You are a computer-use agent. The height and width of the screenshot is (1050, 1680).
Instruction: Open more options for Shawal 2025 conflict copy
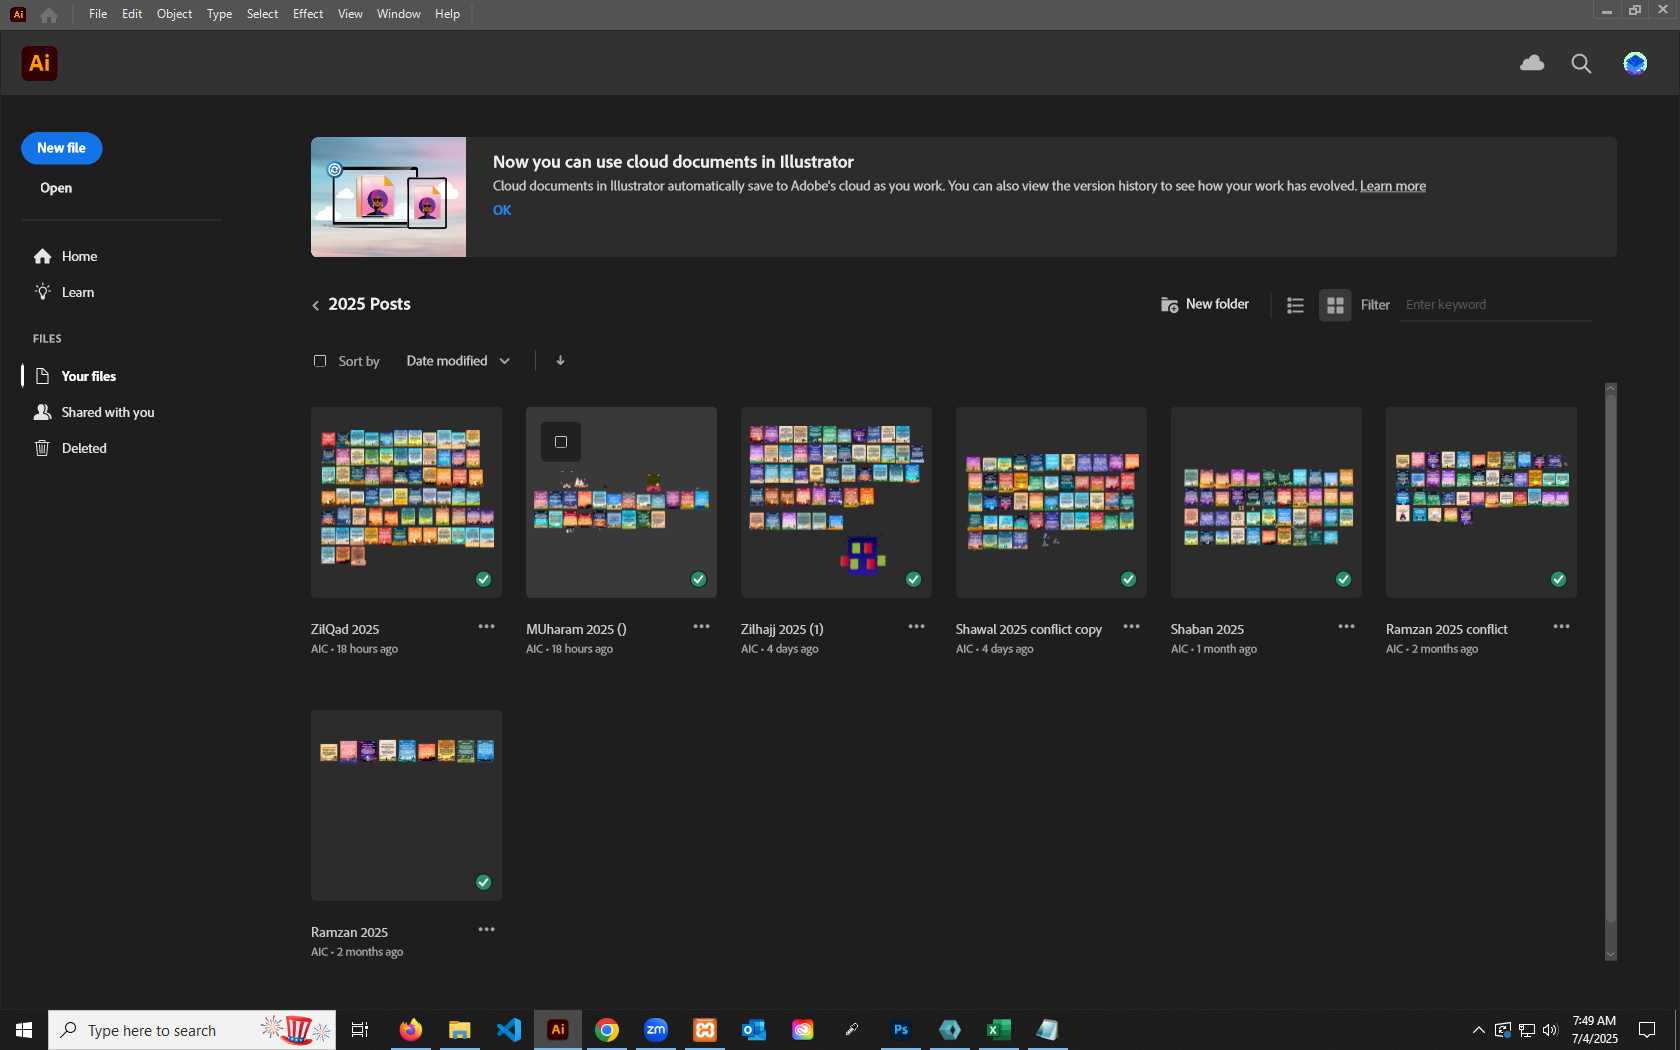[x=1131, y=627]
